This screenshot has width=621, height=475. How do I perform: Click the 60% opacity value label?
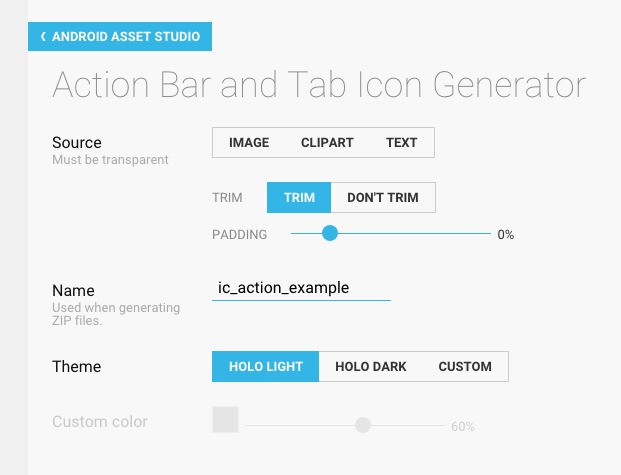tap(463, 427)
